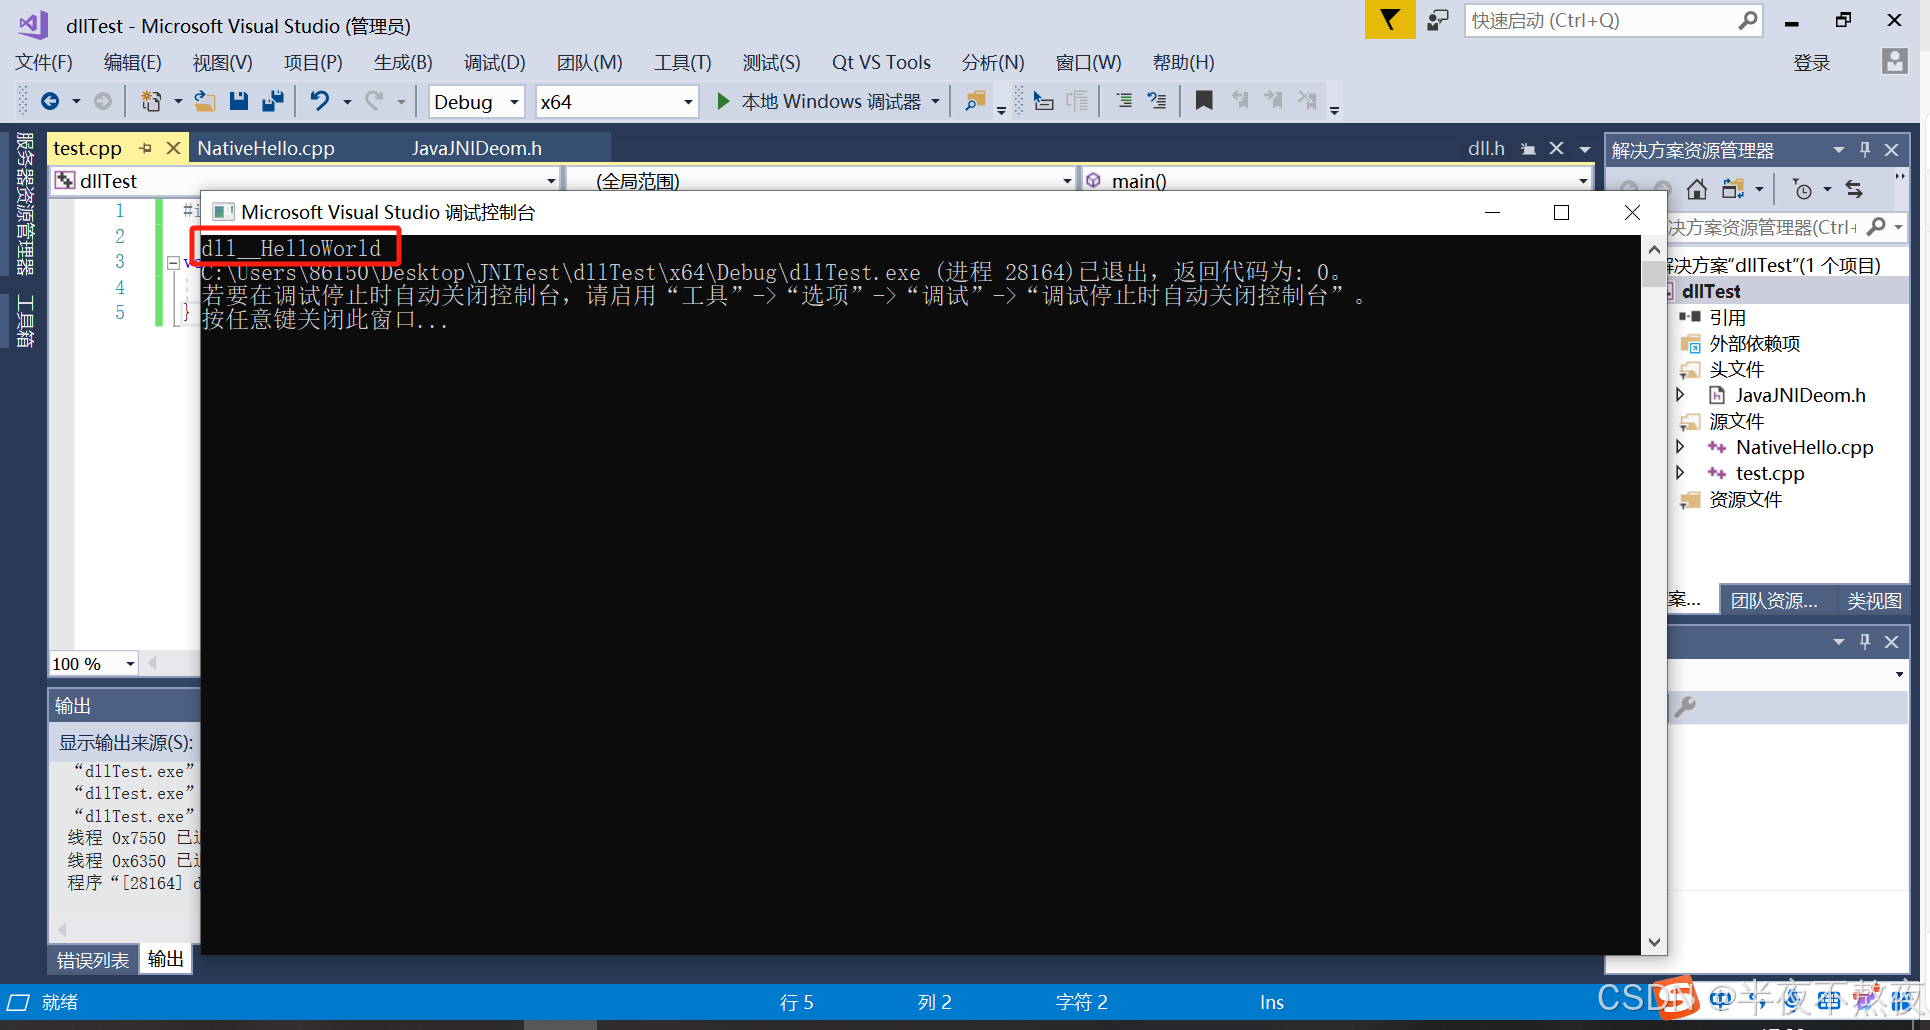Open the editor zoom percentage dropdown

coord(129,663)
